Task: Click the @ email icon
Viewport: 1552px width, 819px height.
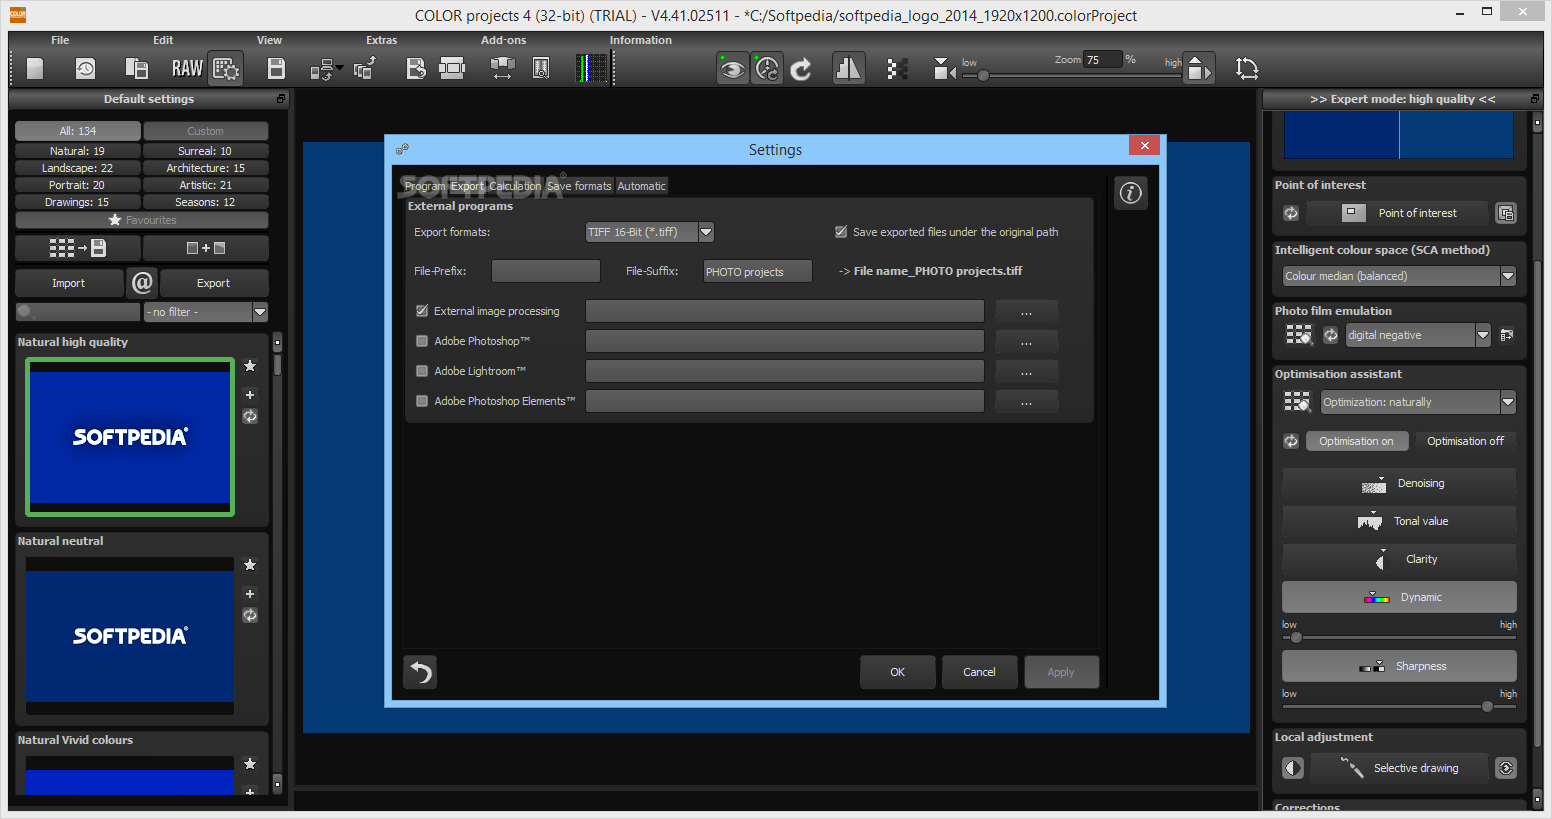Action: pyautogui.click(x=142, y=283)
